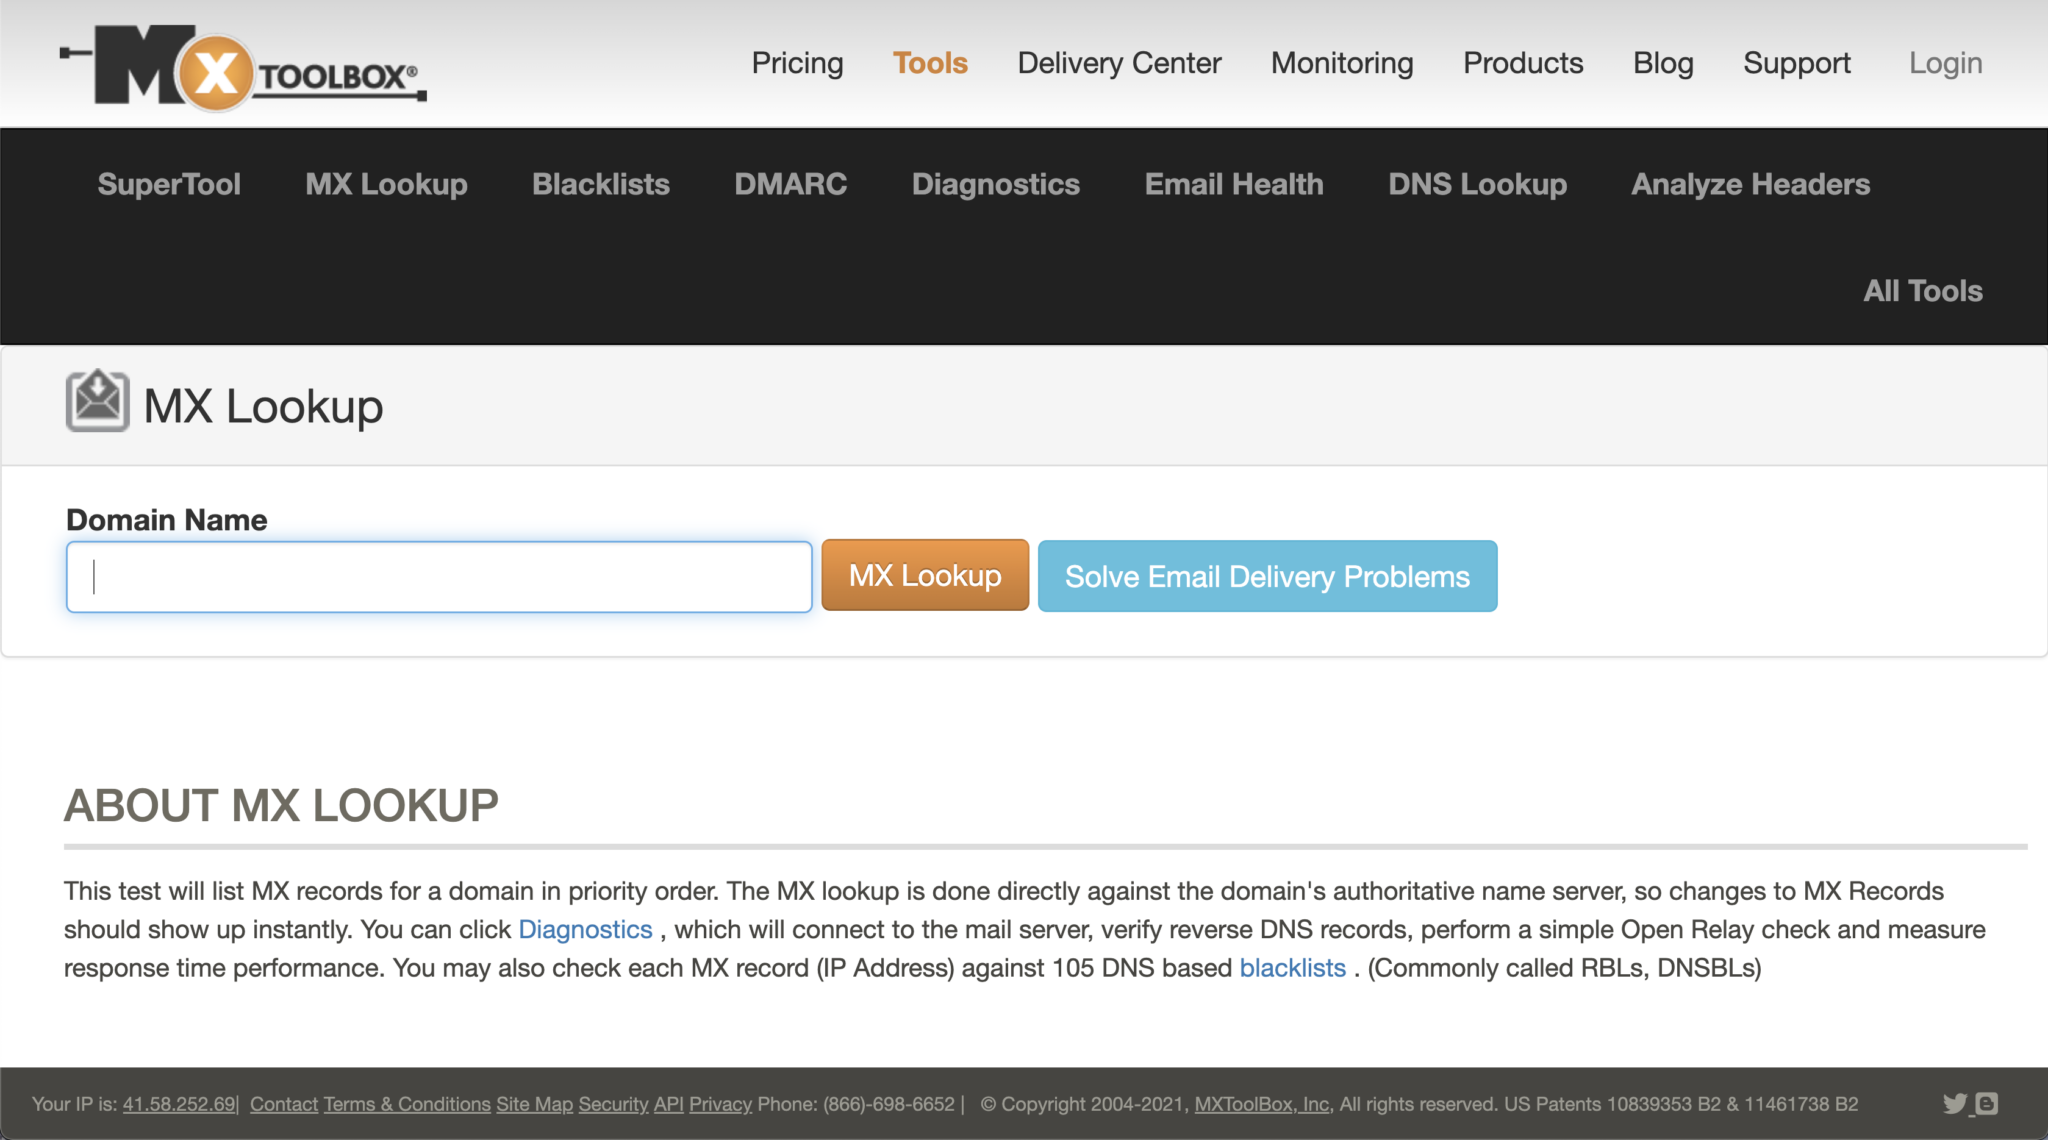Open the Tools menu

(x=929, y=62)
